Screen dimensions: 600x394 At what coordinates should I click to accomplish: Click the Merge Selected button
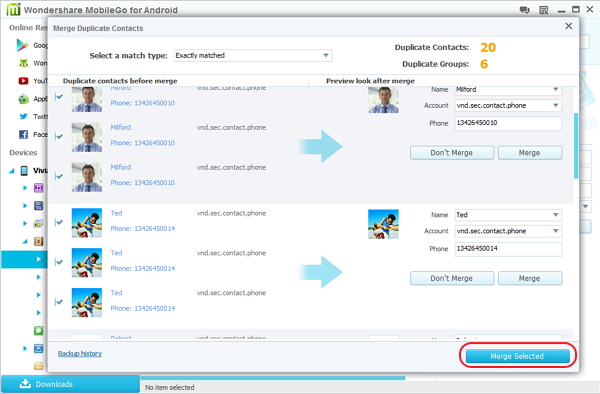(517, 356)
